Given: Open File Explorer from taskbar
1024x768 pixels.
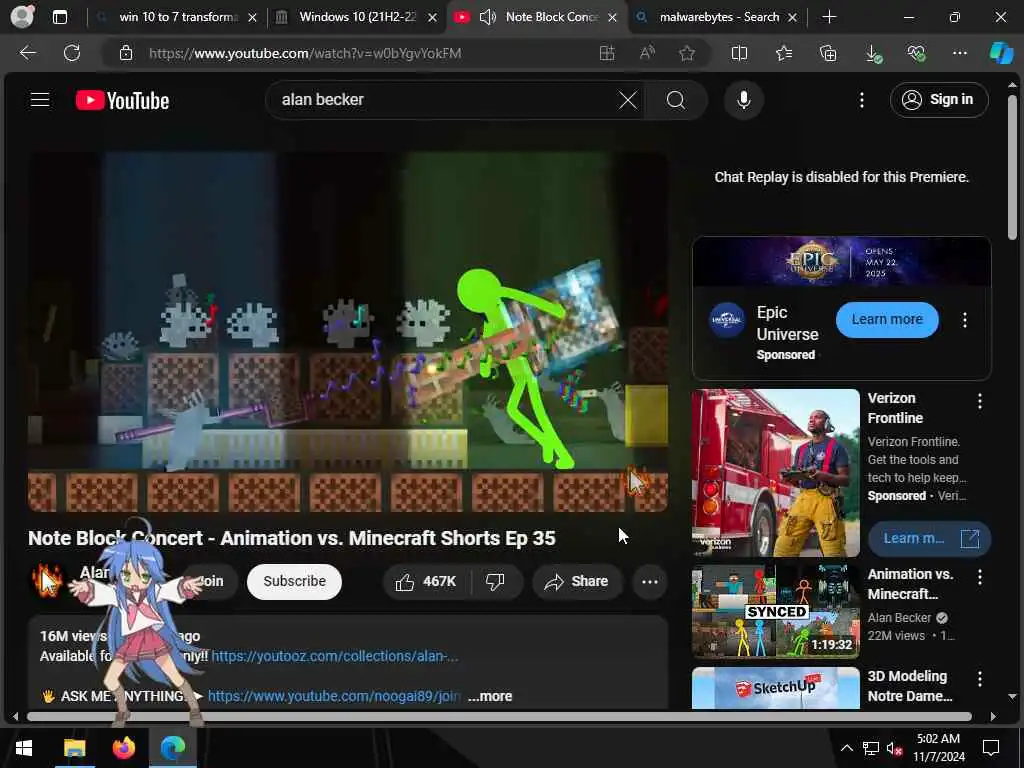Looking at the screenshot, I should (74, 748).
